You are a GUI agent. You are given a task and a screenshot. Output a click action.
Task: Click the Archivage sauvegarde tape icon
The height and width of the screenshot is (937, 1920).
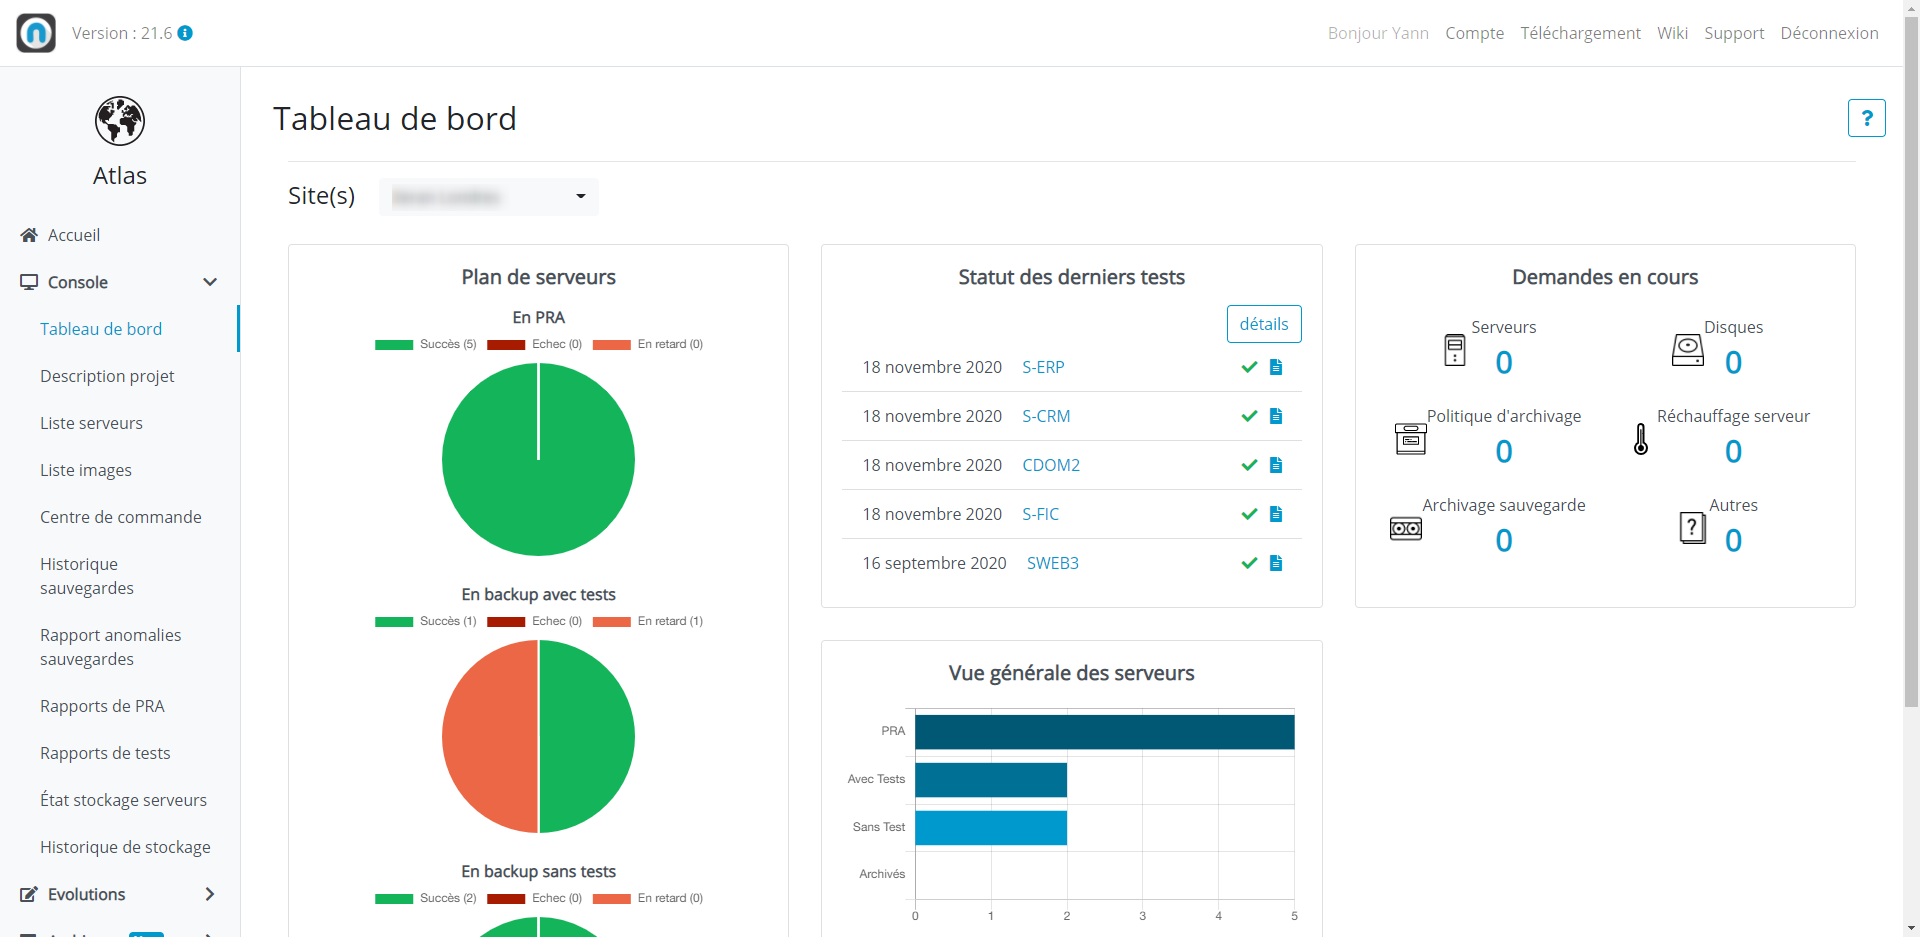(x=1406, y=528)
